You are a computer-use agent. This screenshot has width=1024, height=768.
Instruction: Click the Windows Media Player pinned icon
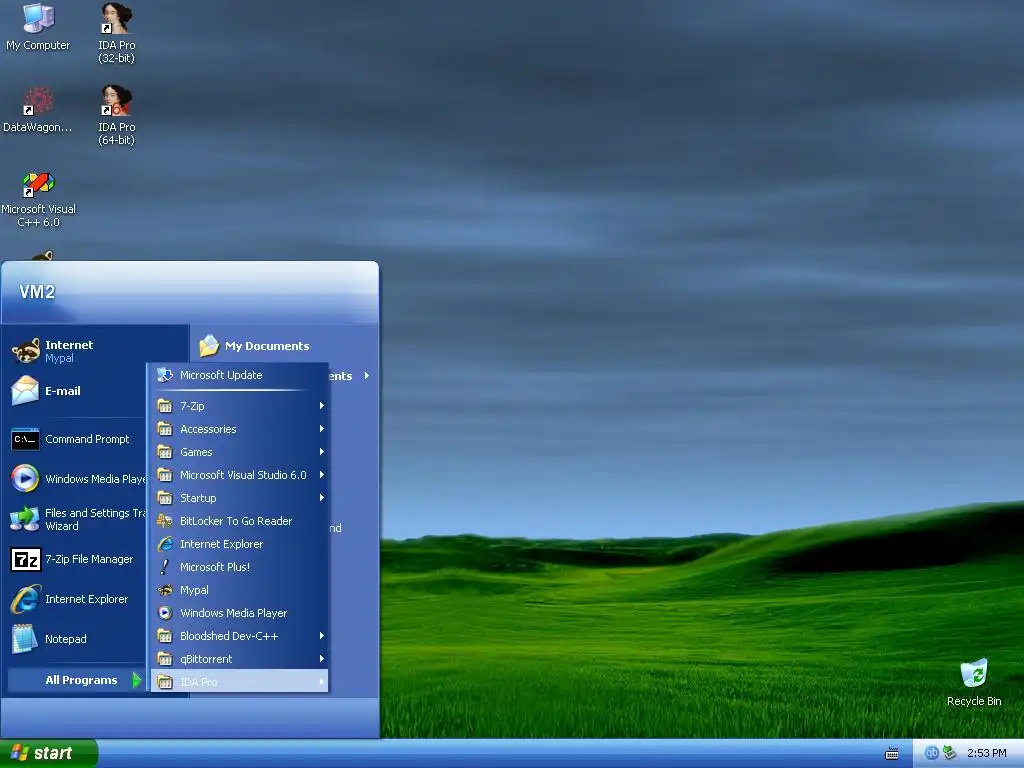tap(25, 479)
